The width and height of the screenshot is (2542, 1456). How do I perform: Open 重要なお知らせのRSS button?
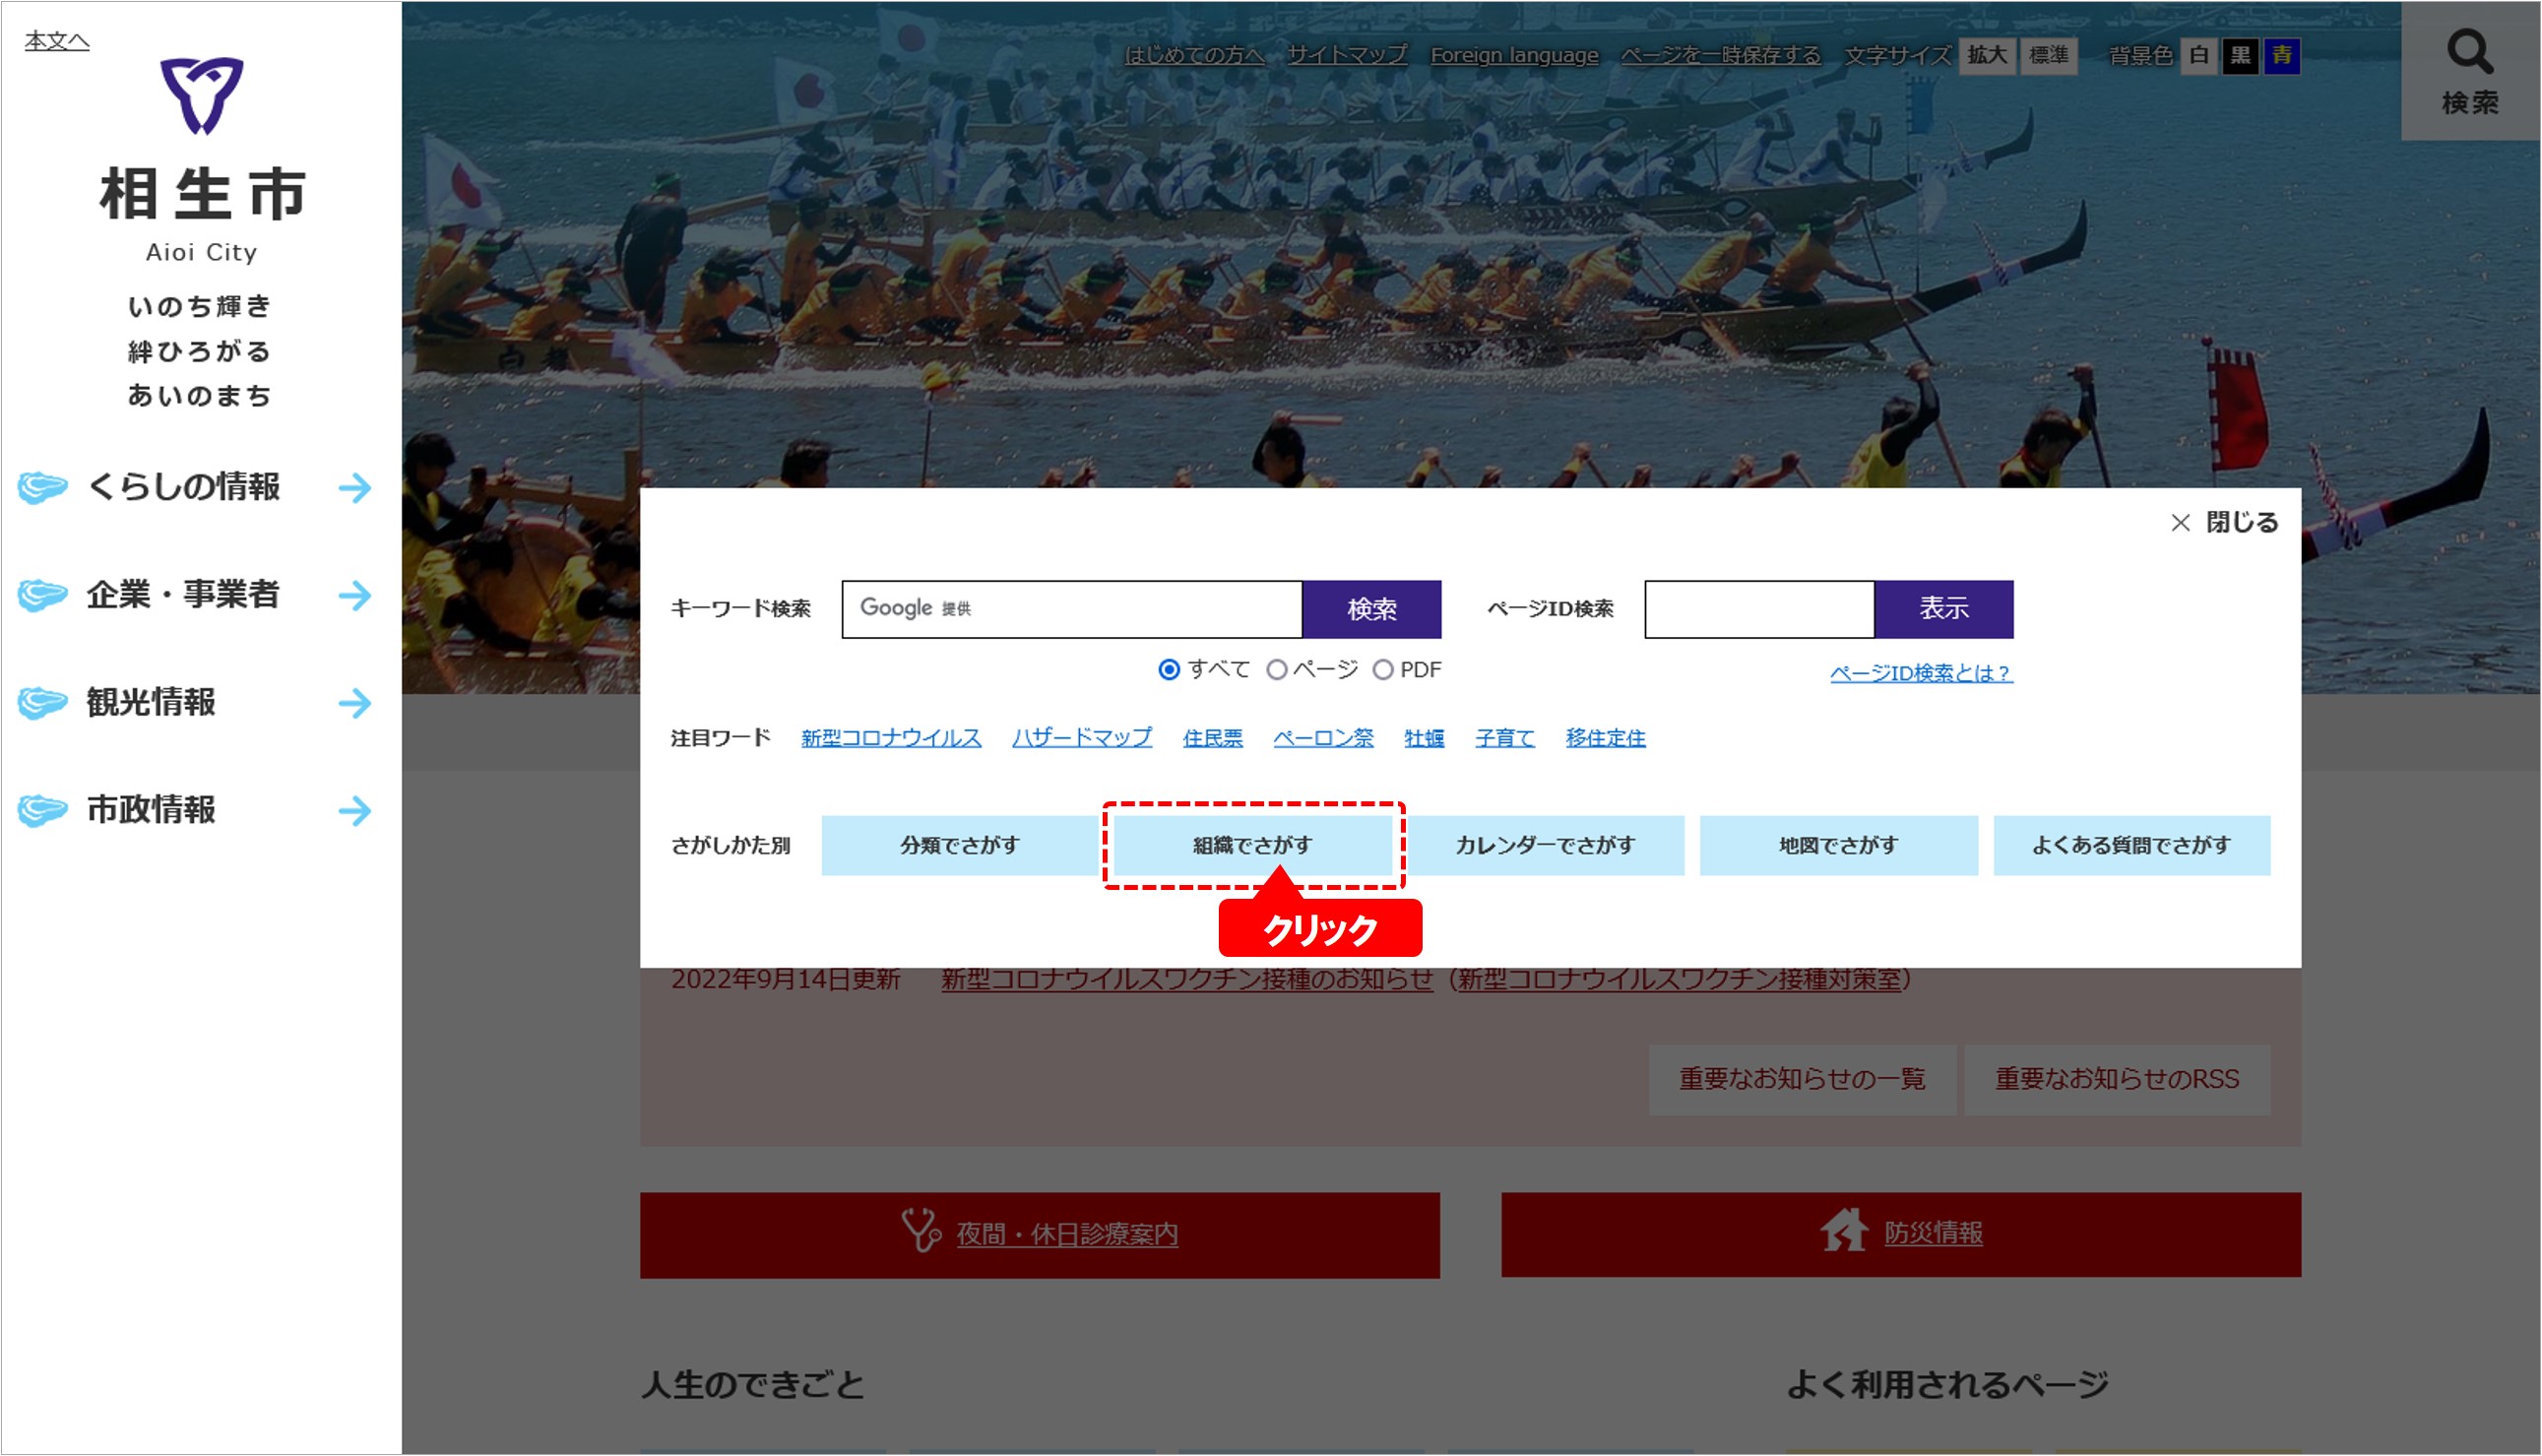pos(2117,1080)
